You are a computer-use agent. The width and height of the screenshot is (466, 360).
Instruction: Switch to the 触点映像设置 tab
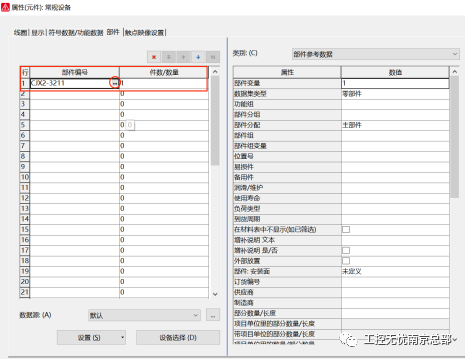[145, 33]
